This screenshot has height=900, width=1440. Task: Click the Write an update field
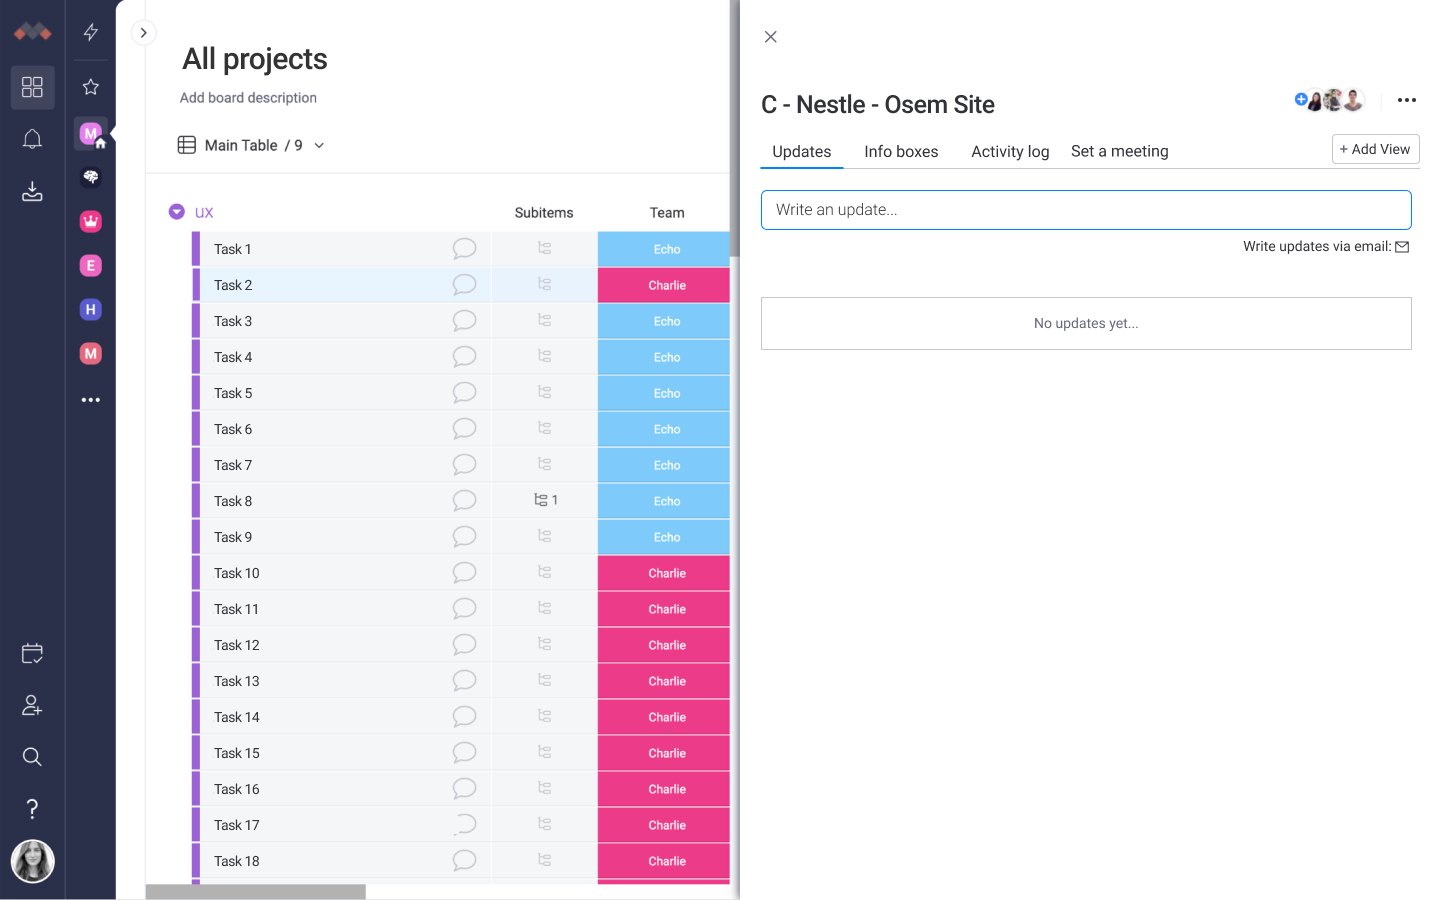click(1086, 210)
